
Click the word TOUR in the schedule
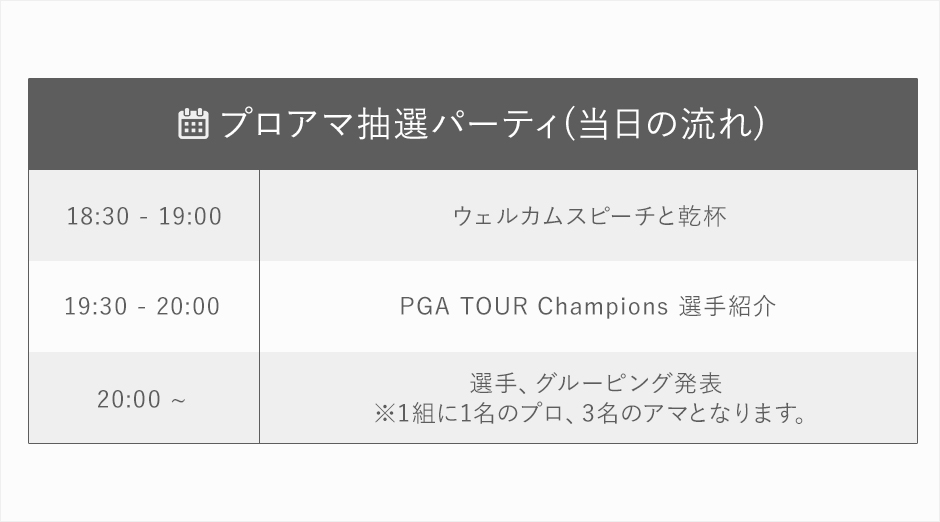(x=494, y=306)
